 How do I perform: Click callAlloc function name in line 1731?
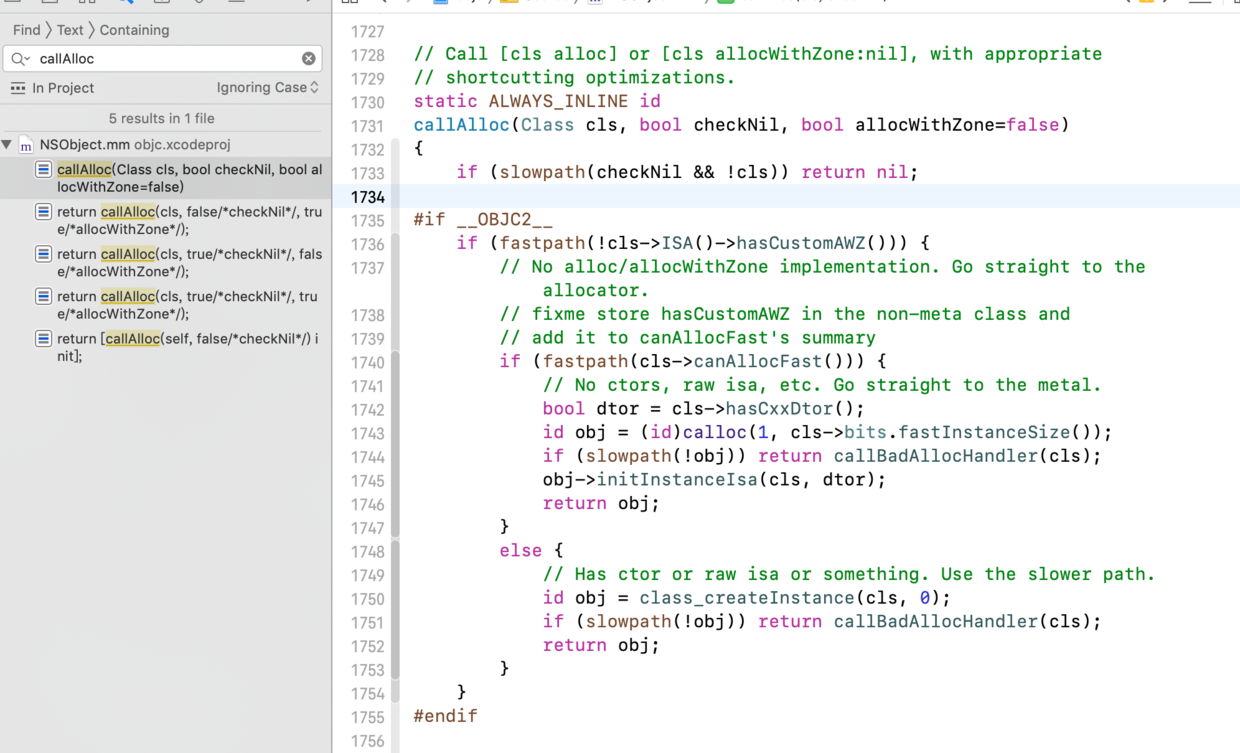(x=461, y=125)
